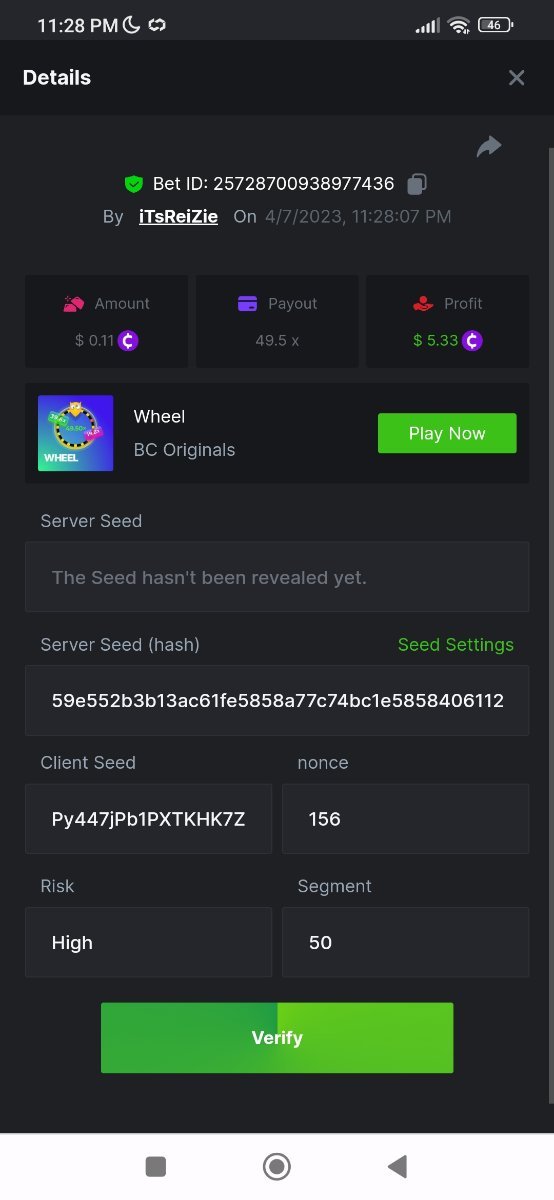Tap the green verified shield icon
The height and width of the screenshot is (1200, 554).
point(134,184)
